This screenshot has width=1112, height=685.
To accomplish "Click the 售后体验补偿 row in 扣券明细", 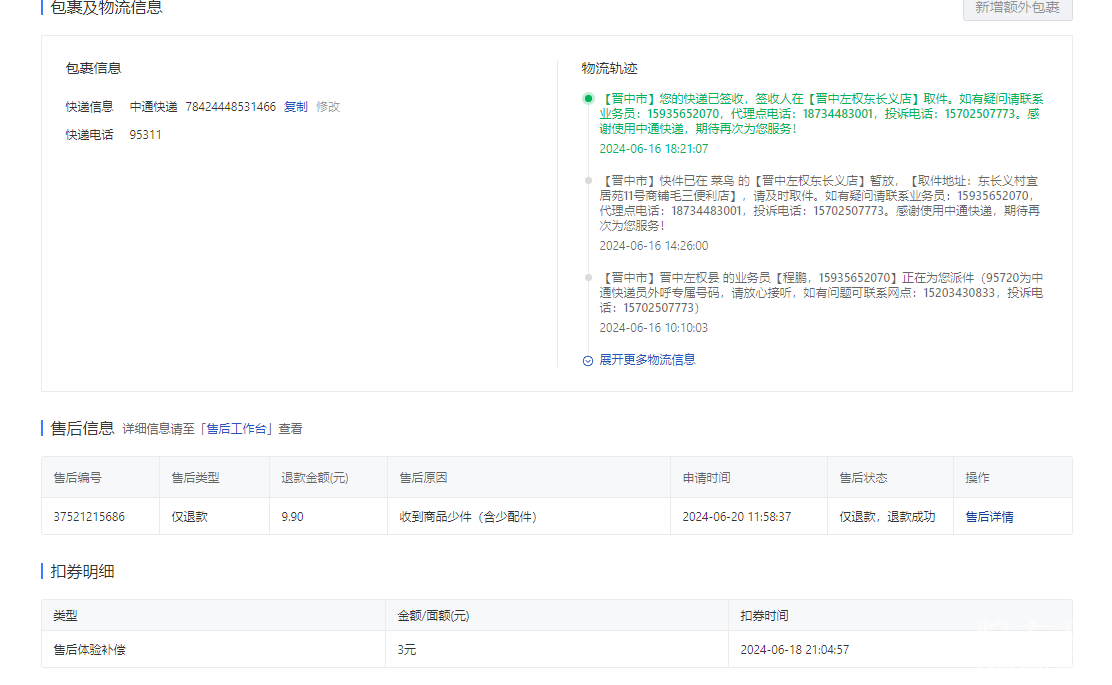I will (89, 650).
